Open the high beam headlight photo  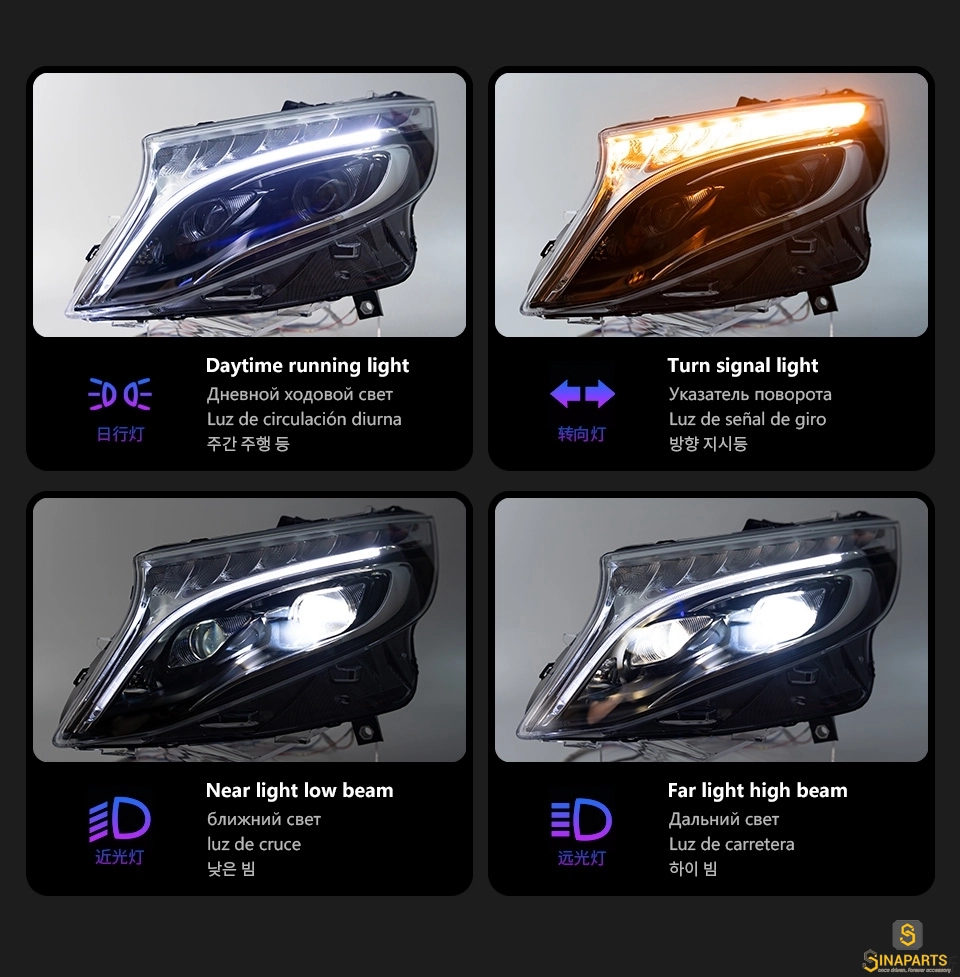(711, 629)
